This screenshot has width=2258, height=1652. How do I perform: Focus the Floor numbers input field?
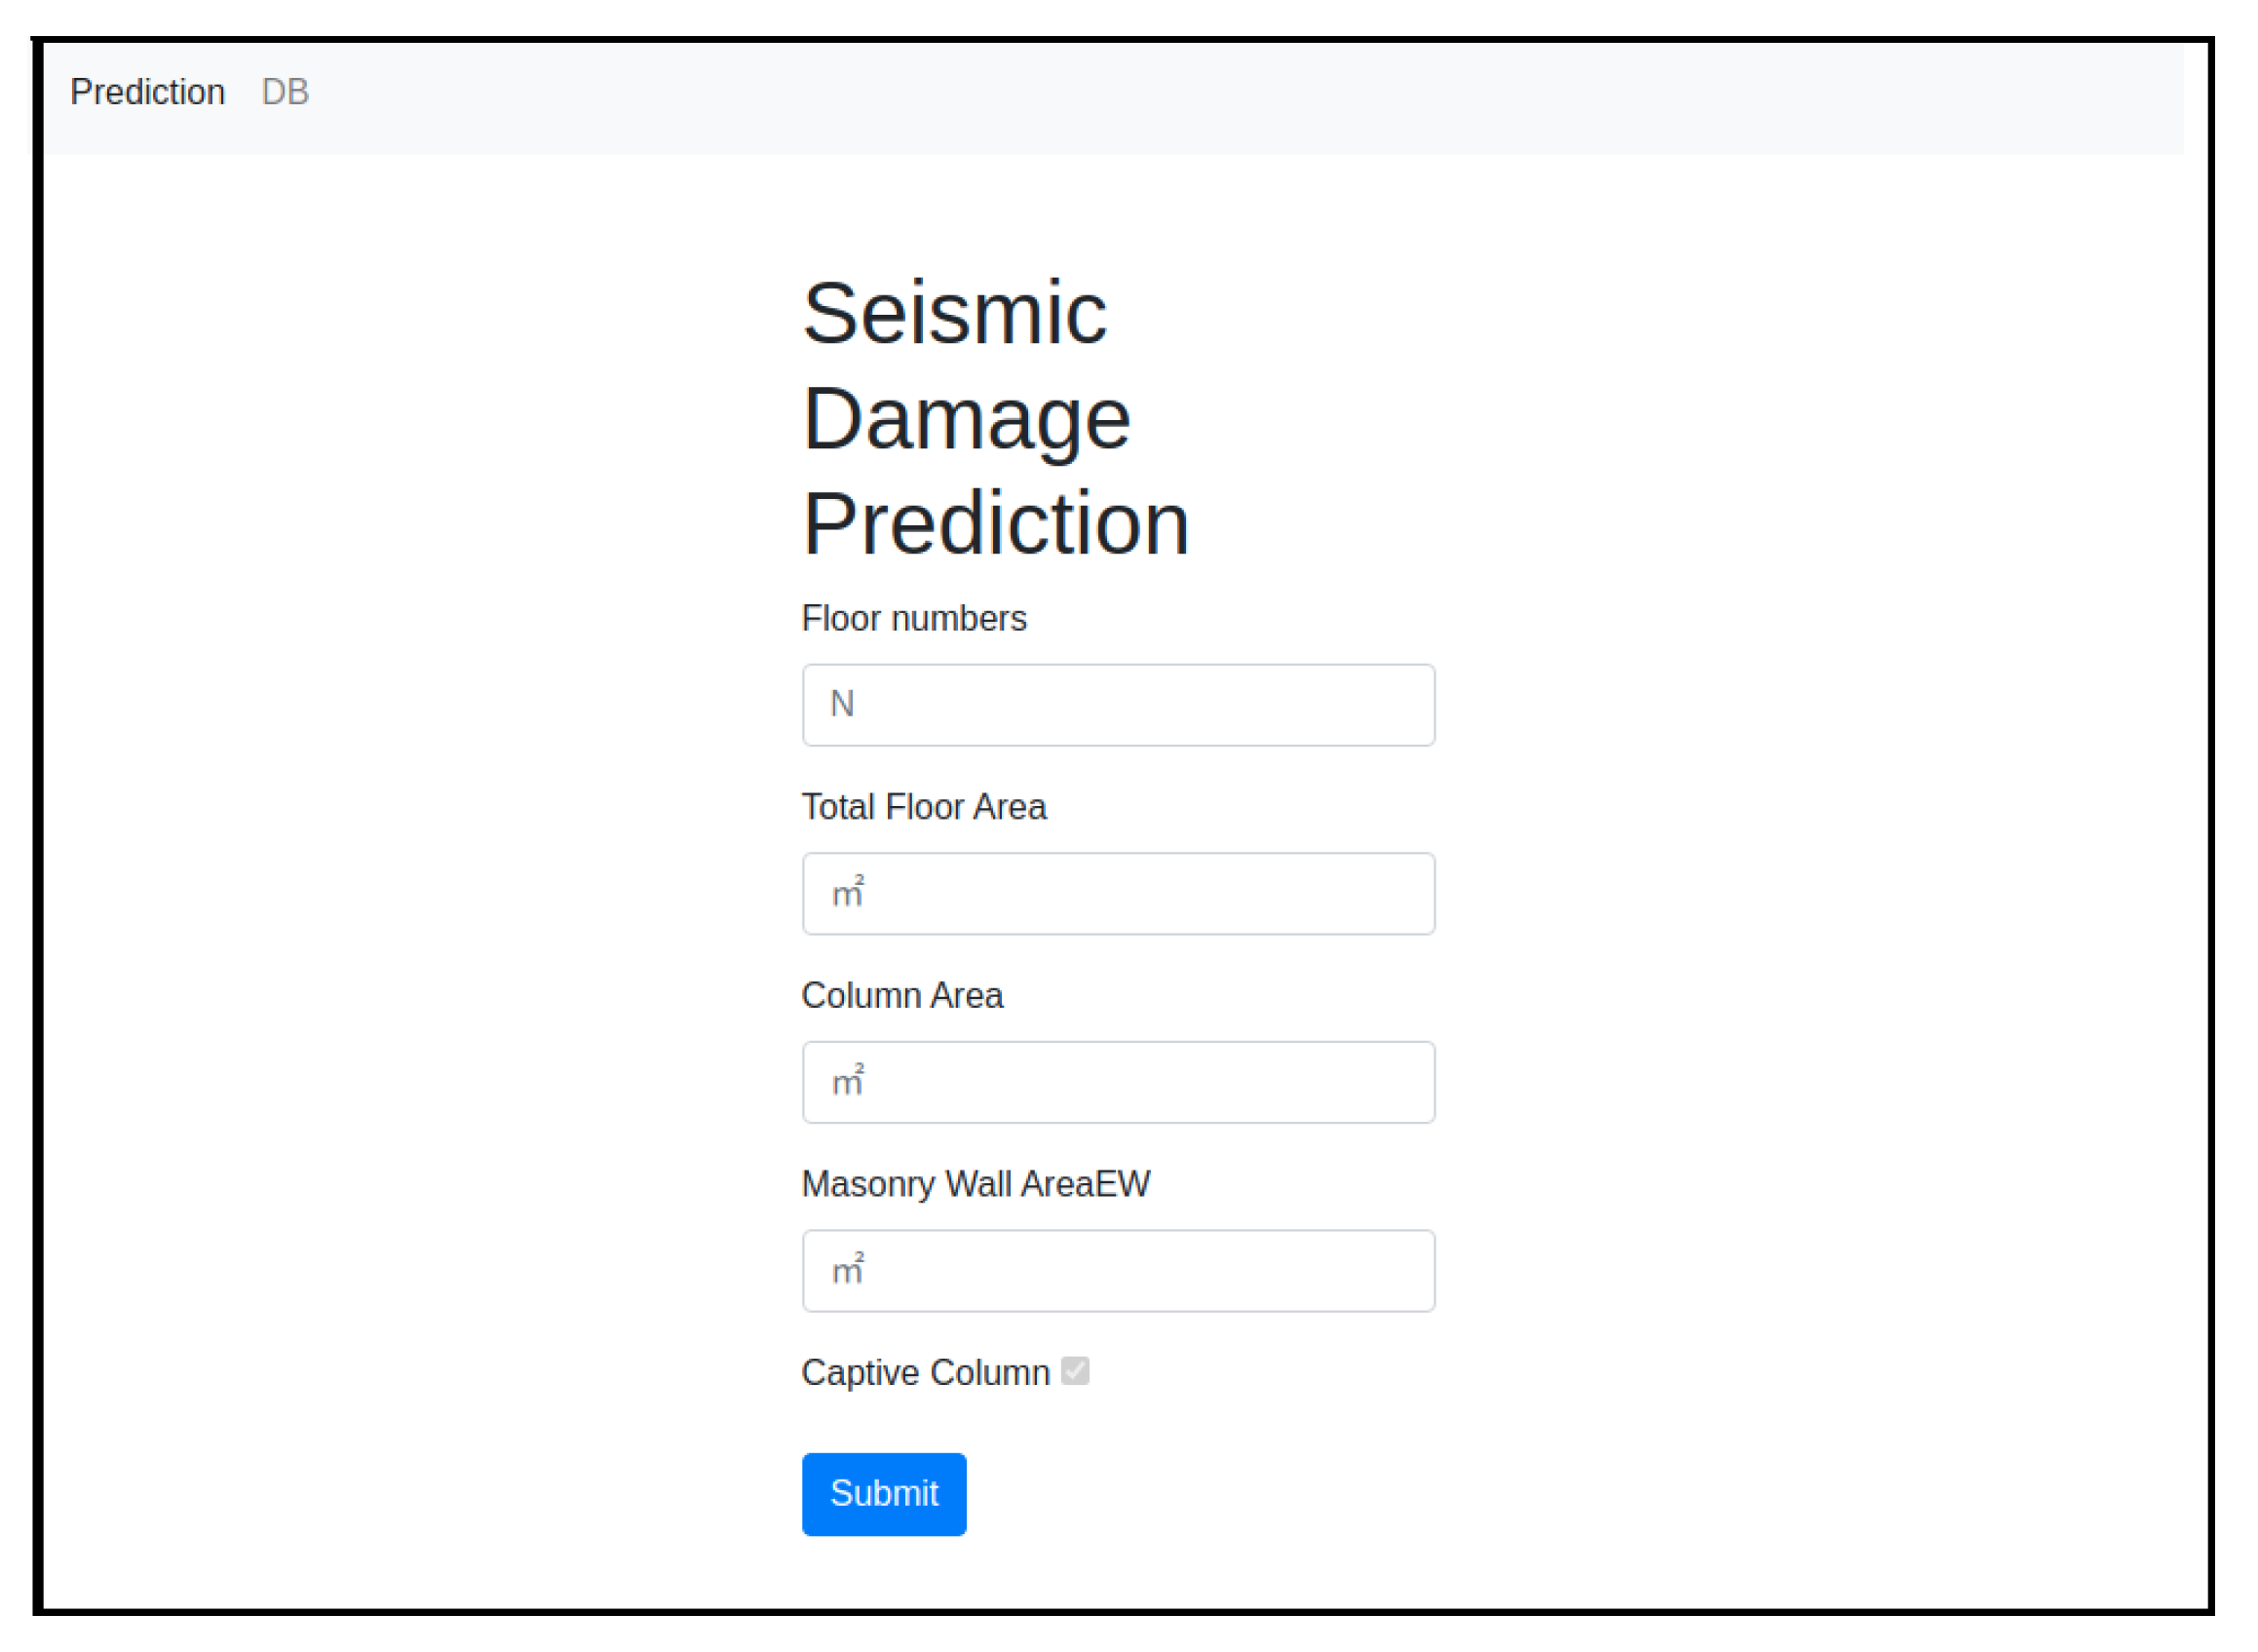1118,705
